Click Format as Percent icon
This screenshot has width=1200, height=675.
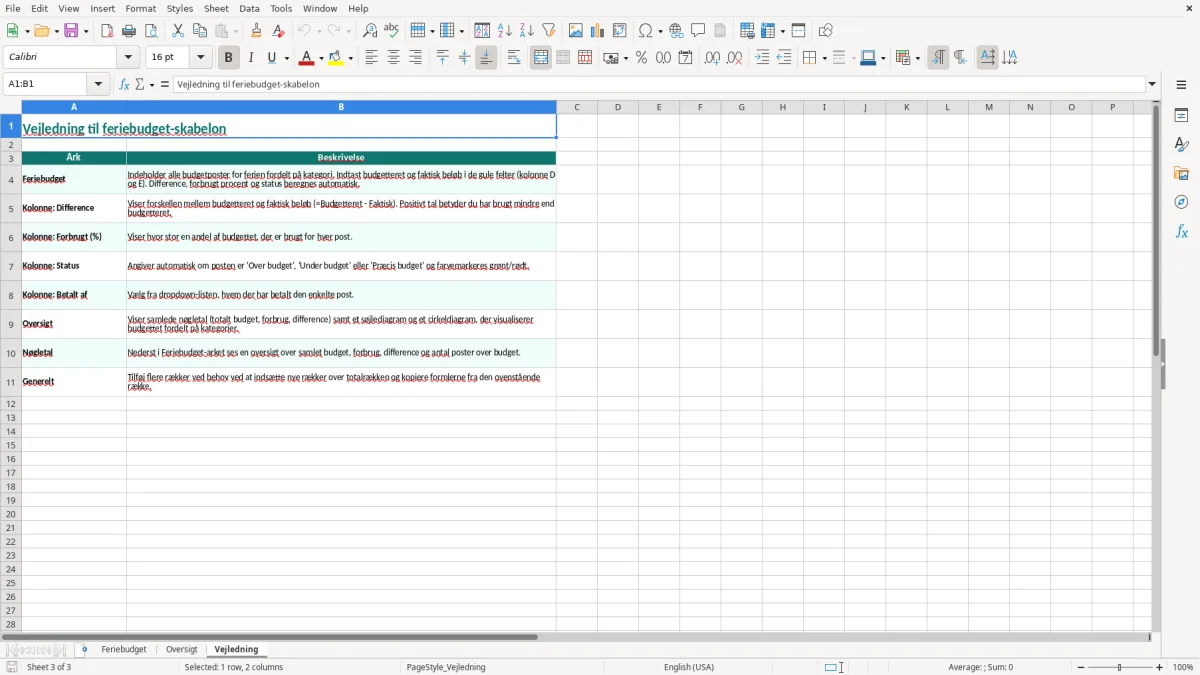pyautogui.click(x=641, y=58)
